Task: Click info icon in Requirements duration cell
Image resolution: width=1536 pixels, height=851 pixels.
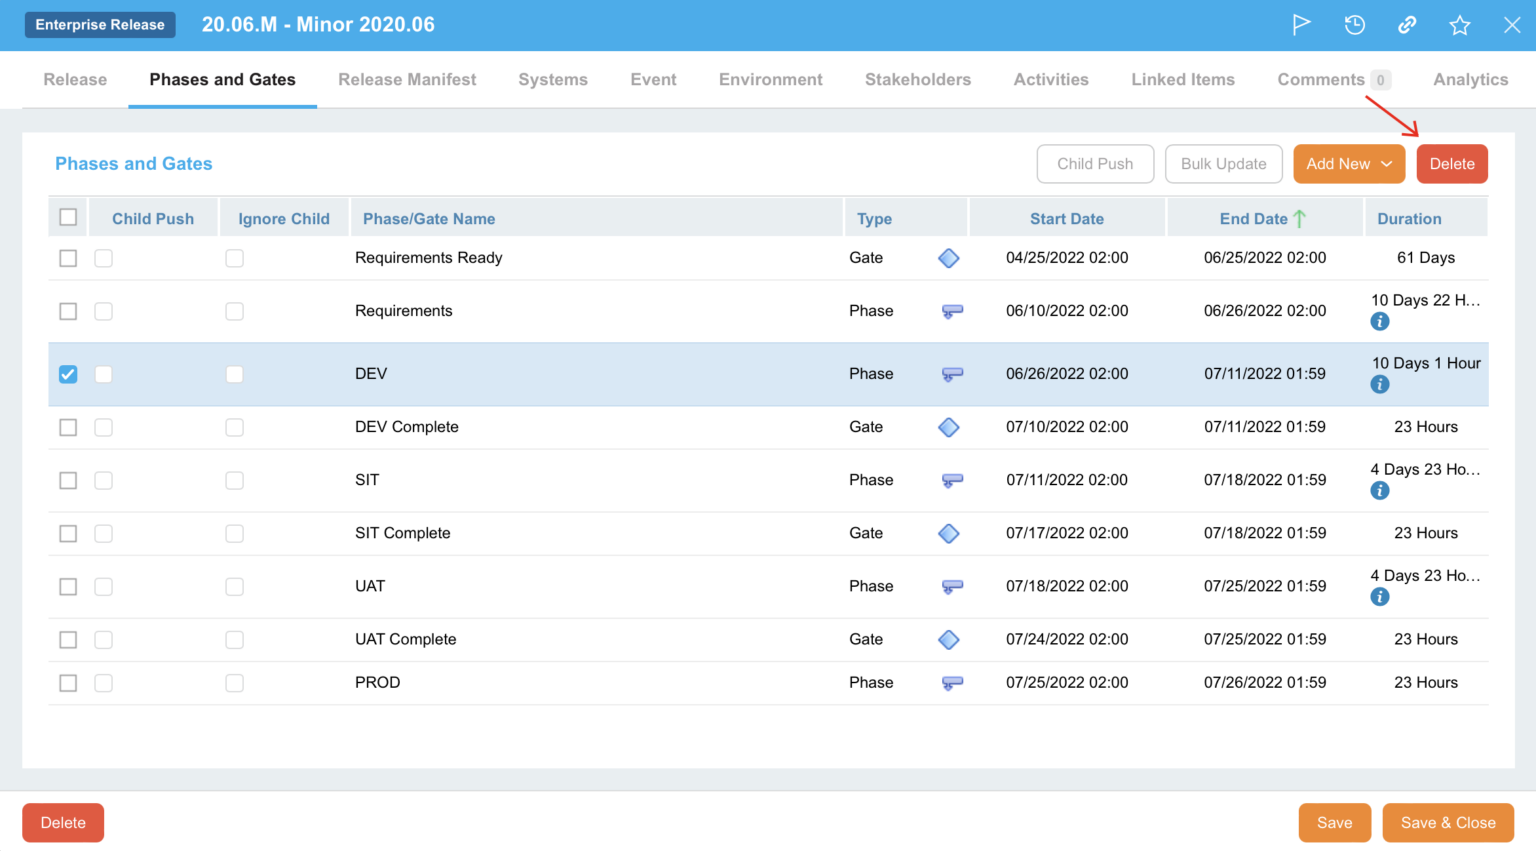Action: [1380, 322]
